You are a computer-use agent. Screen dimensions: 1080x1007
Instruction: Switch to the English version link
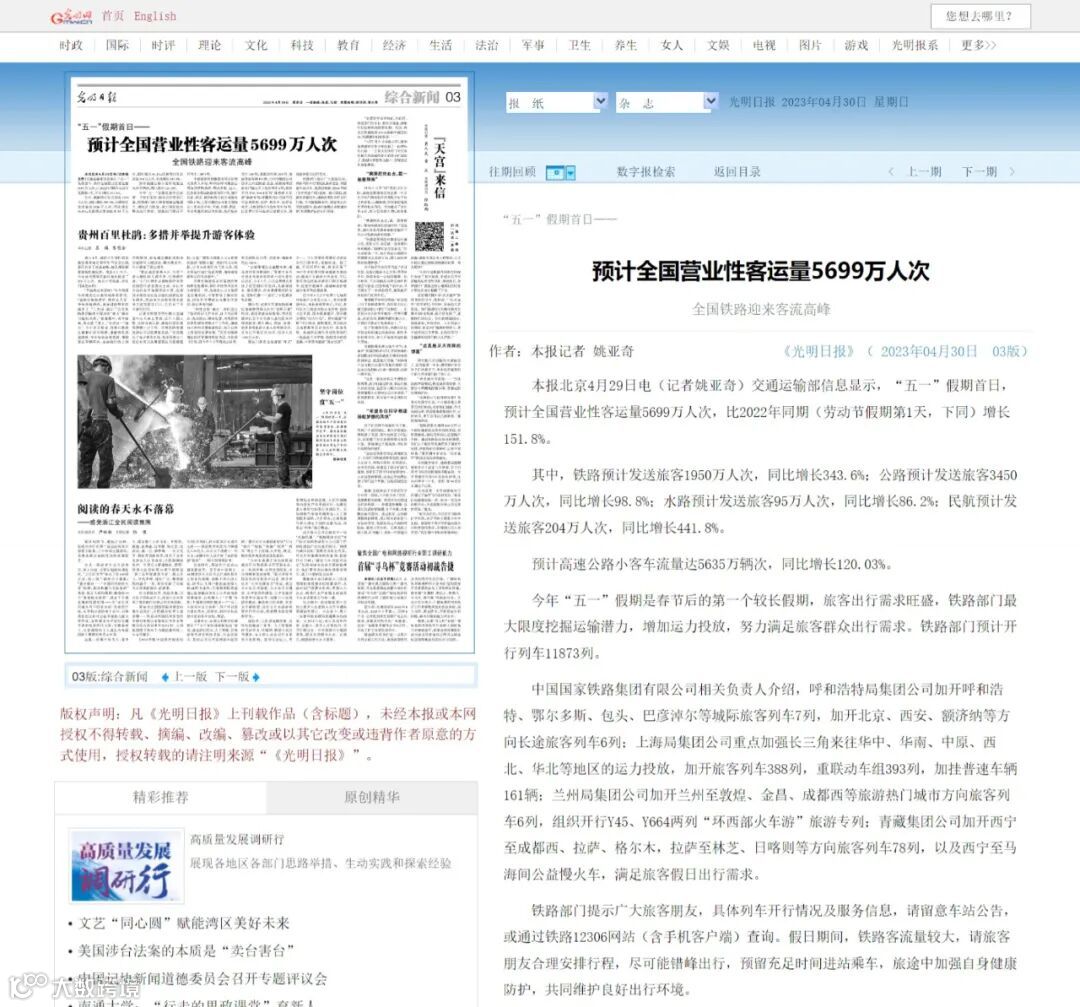(x=155, y=16)
